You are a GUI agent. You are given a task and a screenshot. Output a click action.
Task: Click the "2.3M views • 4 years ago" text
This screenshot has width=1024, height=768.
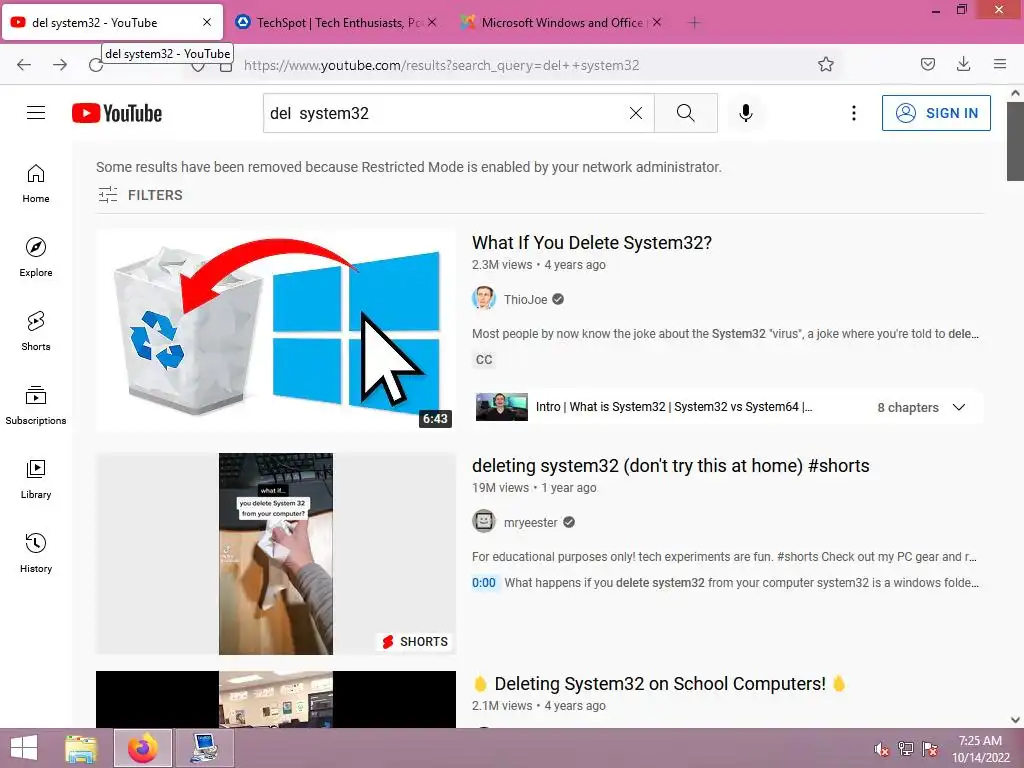(539, 264)
